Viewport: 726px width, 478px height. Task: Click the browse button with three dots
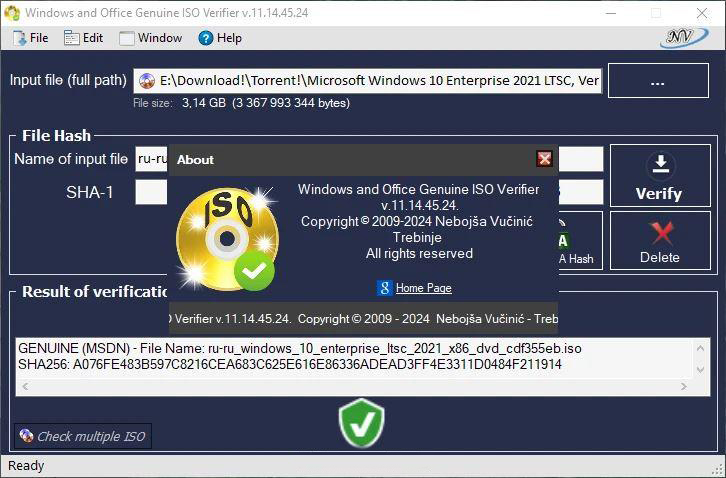tap(658, 81)
